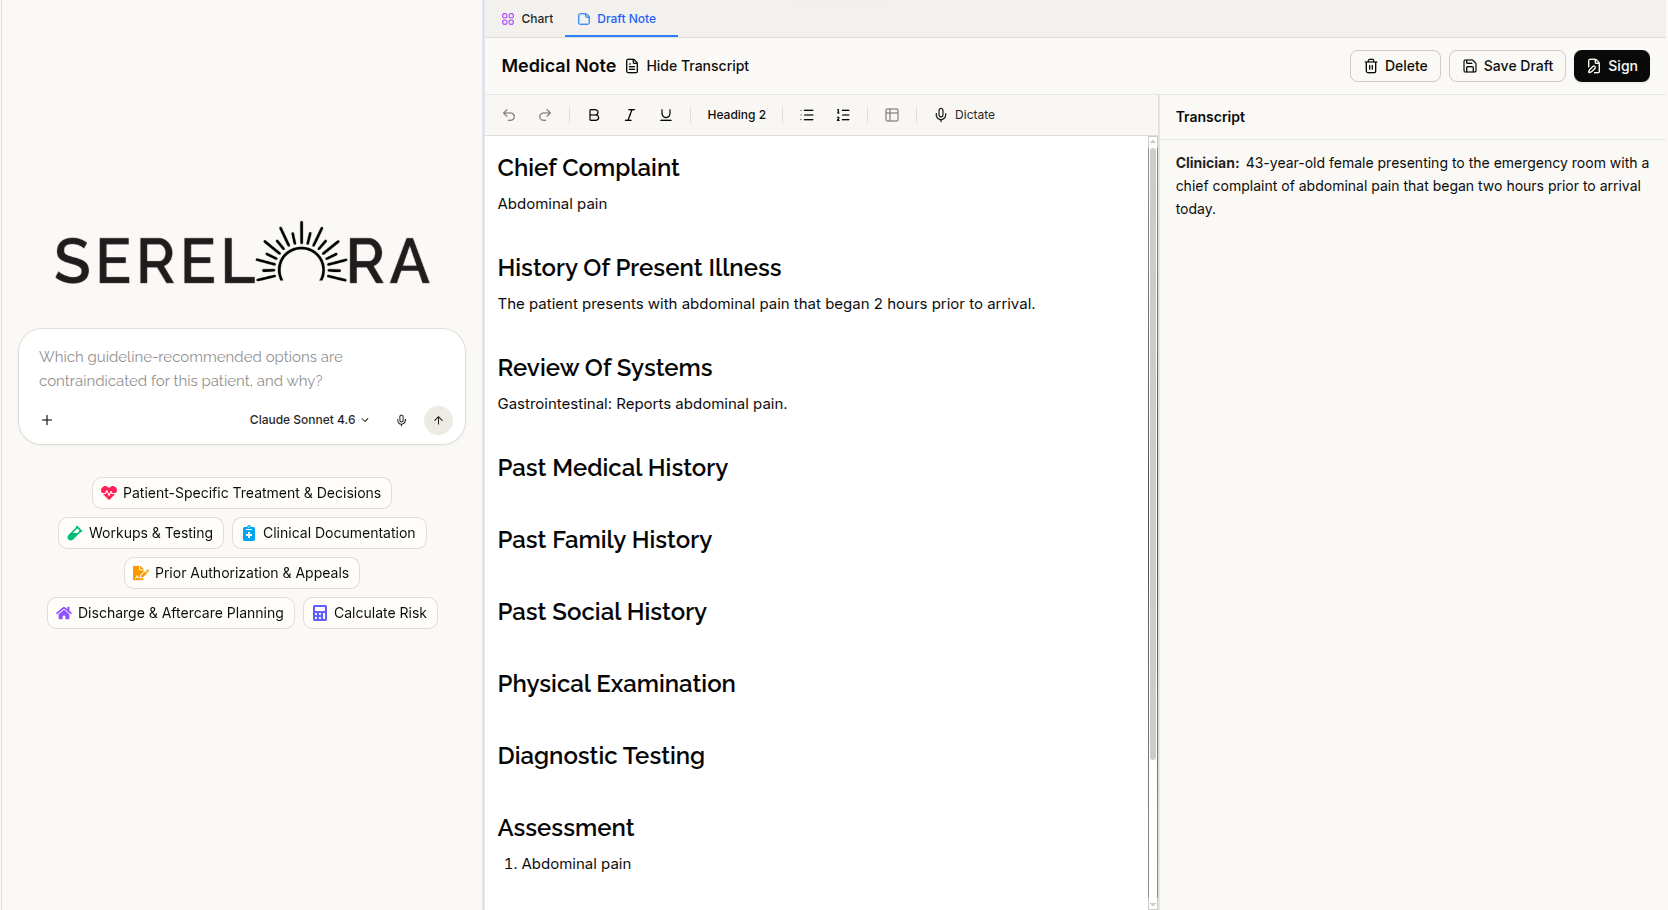Click the History Of Present Illness heading
Image resolution: width=1668 pixels, height=910 pixels.
coord(639,268)
